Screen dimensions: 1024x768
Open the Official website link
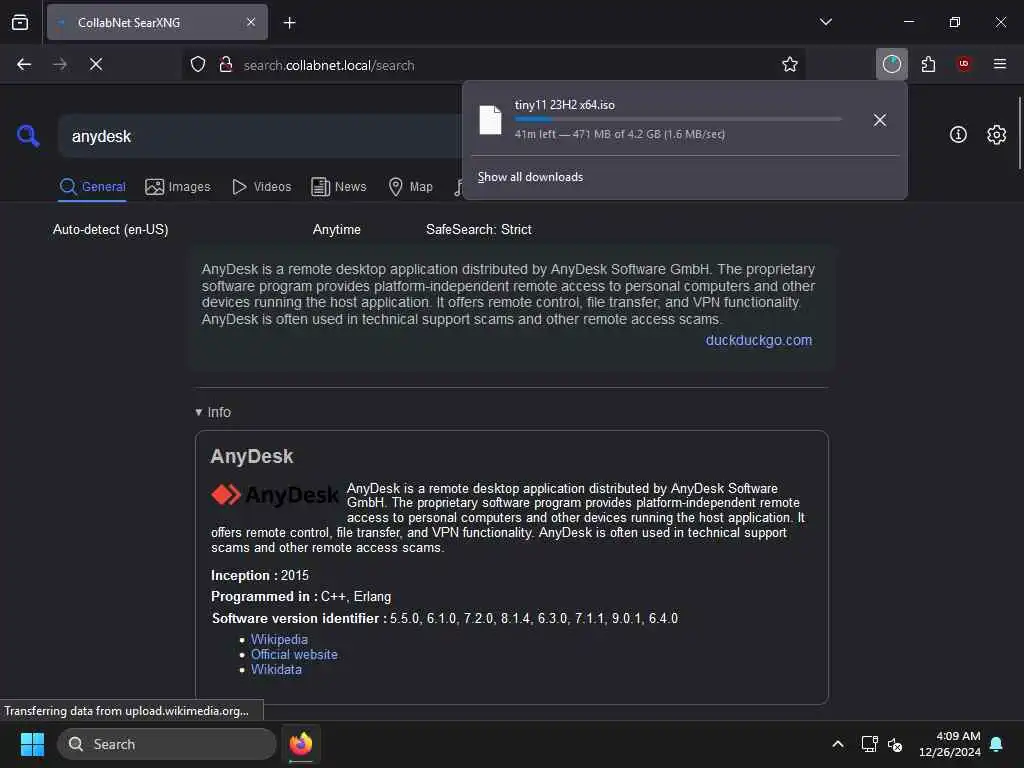pyautogui.click(x=294, y=654)
